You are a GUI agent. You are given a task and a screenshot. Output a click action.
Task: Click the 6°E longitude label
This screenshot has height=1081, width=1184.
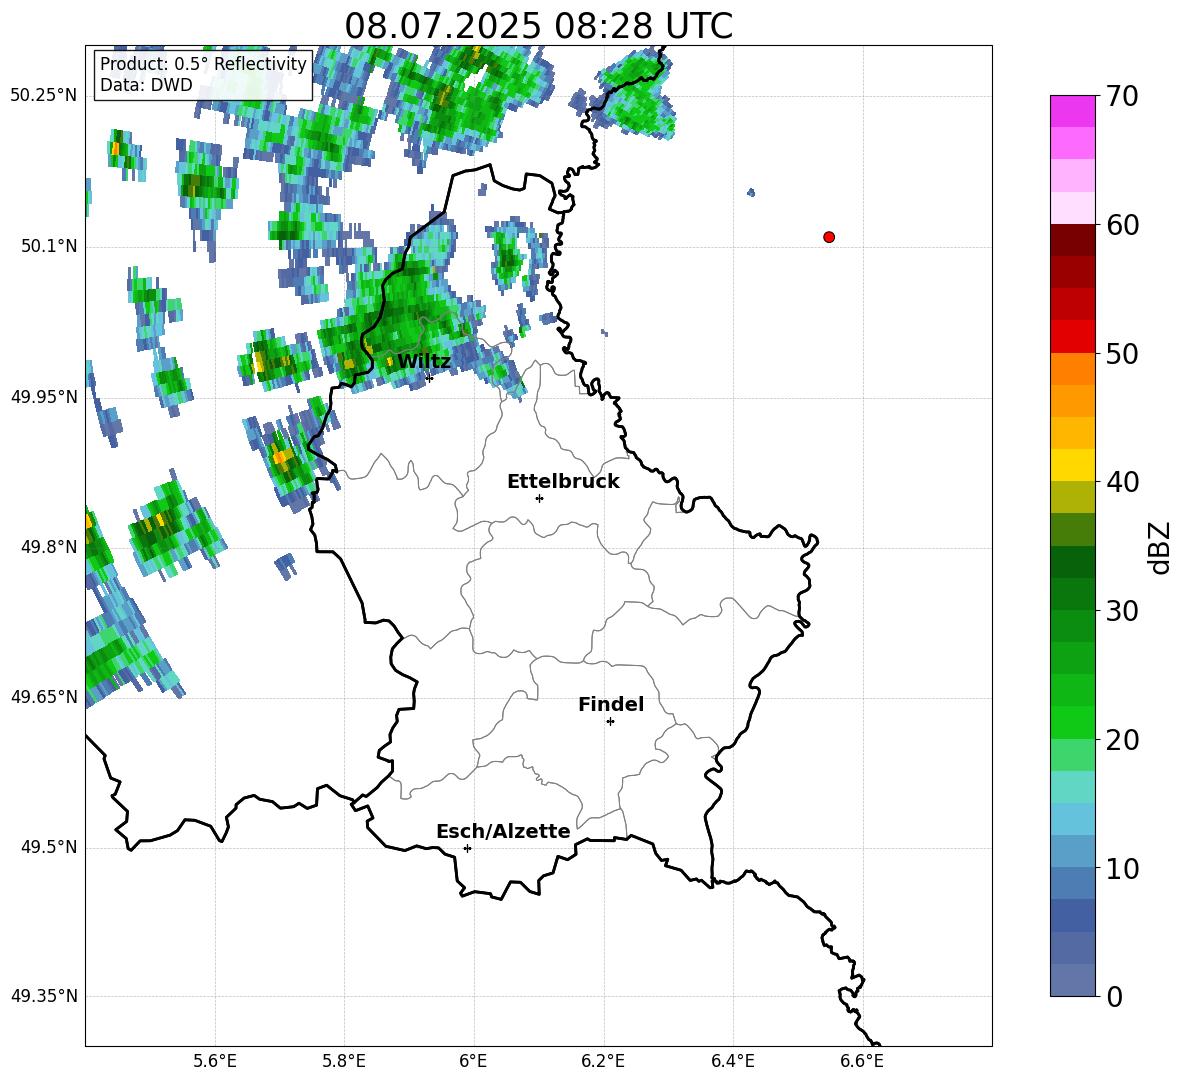tap(473, 1061)
